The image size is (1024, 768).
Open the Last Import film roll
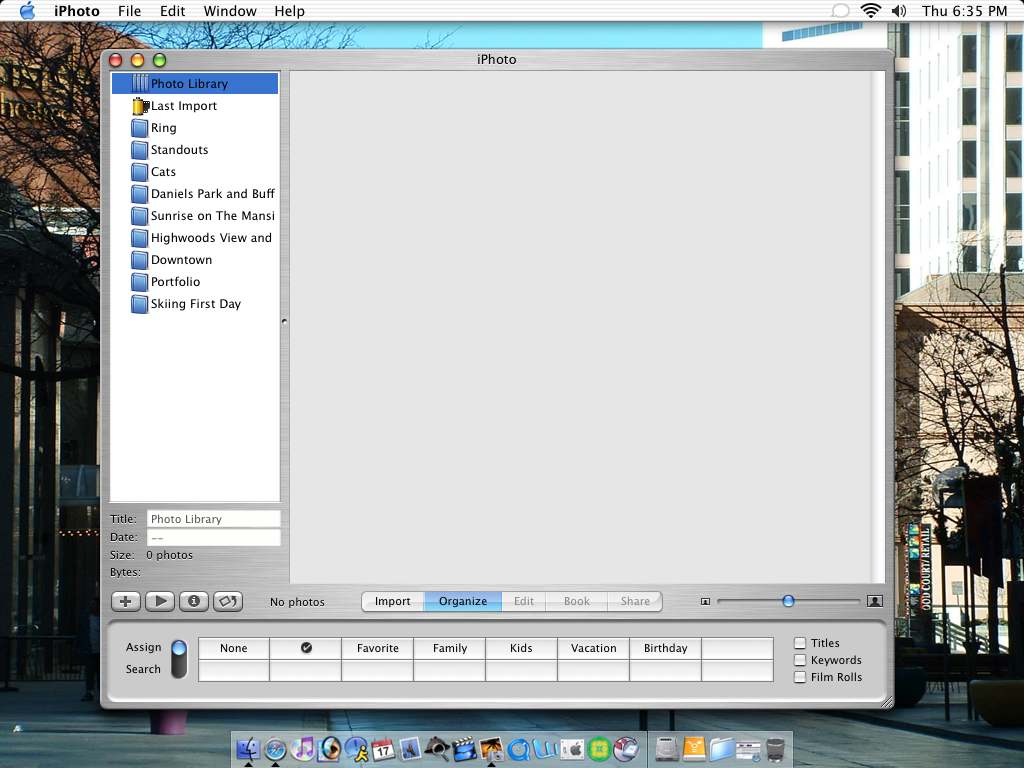click(195, 106)
